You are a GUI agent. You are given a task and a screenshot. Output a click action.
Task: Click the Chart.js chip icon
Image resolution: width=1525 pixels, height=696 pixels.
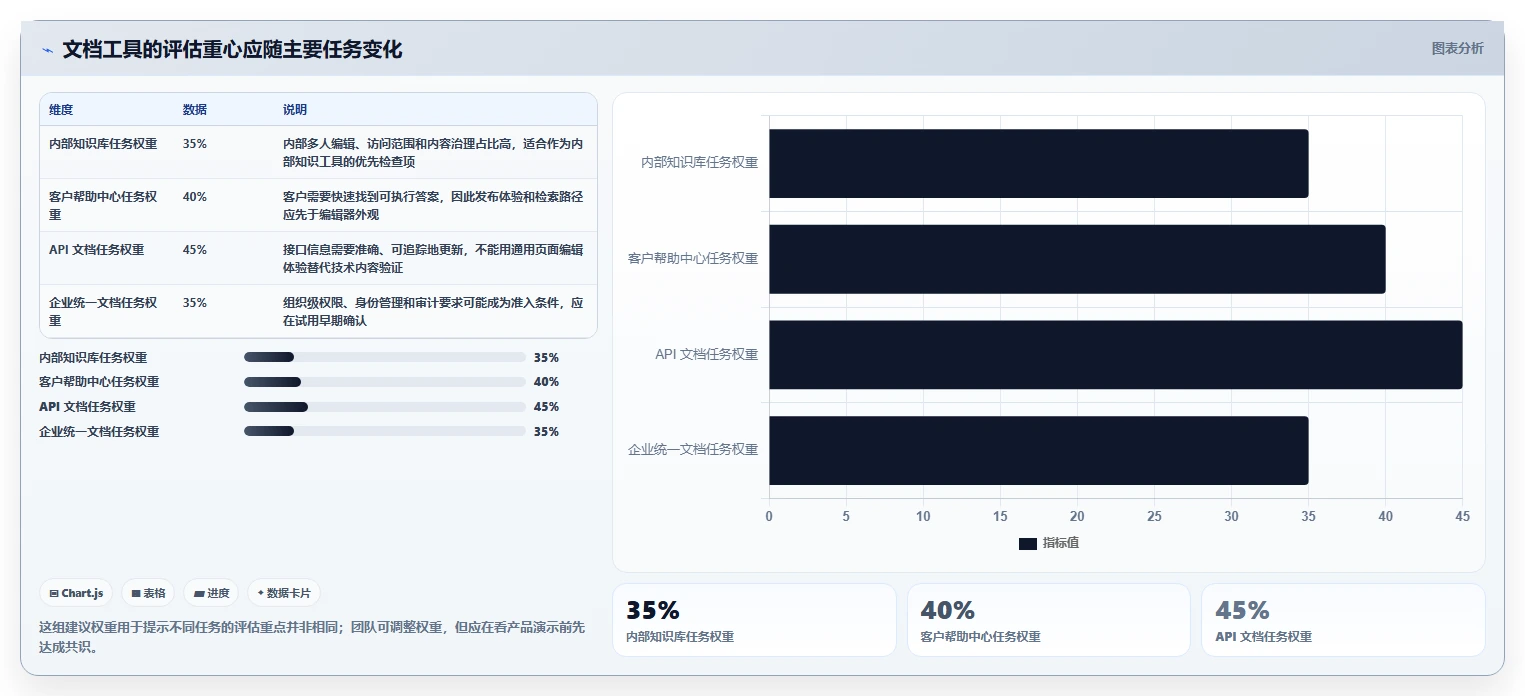[54, 593]
